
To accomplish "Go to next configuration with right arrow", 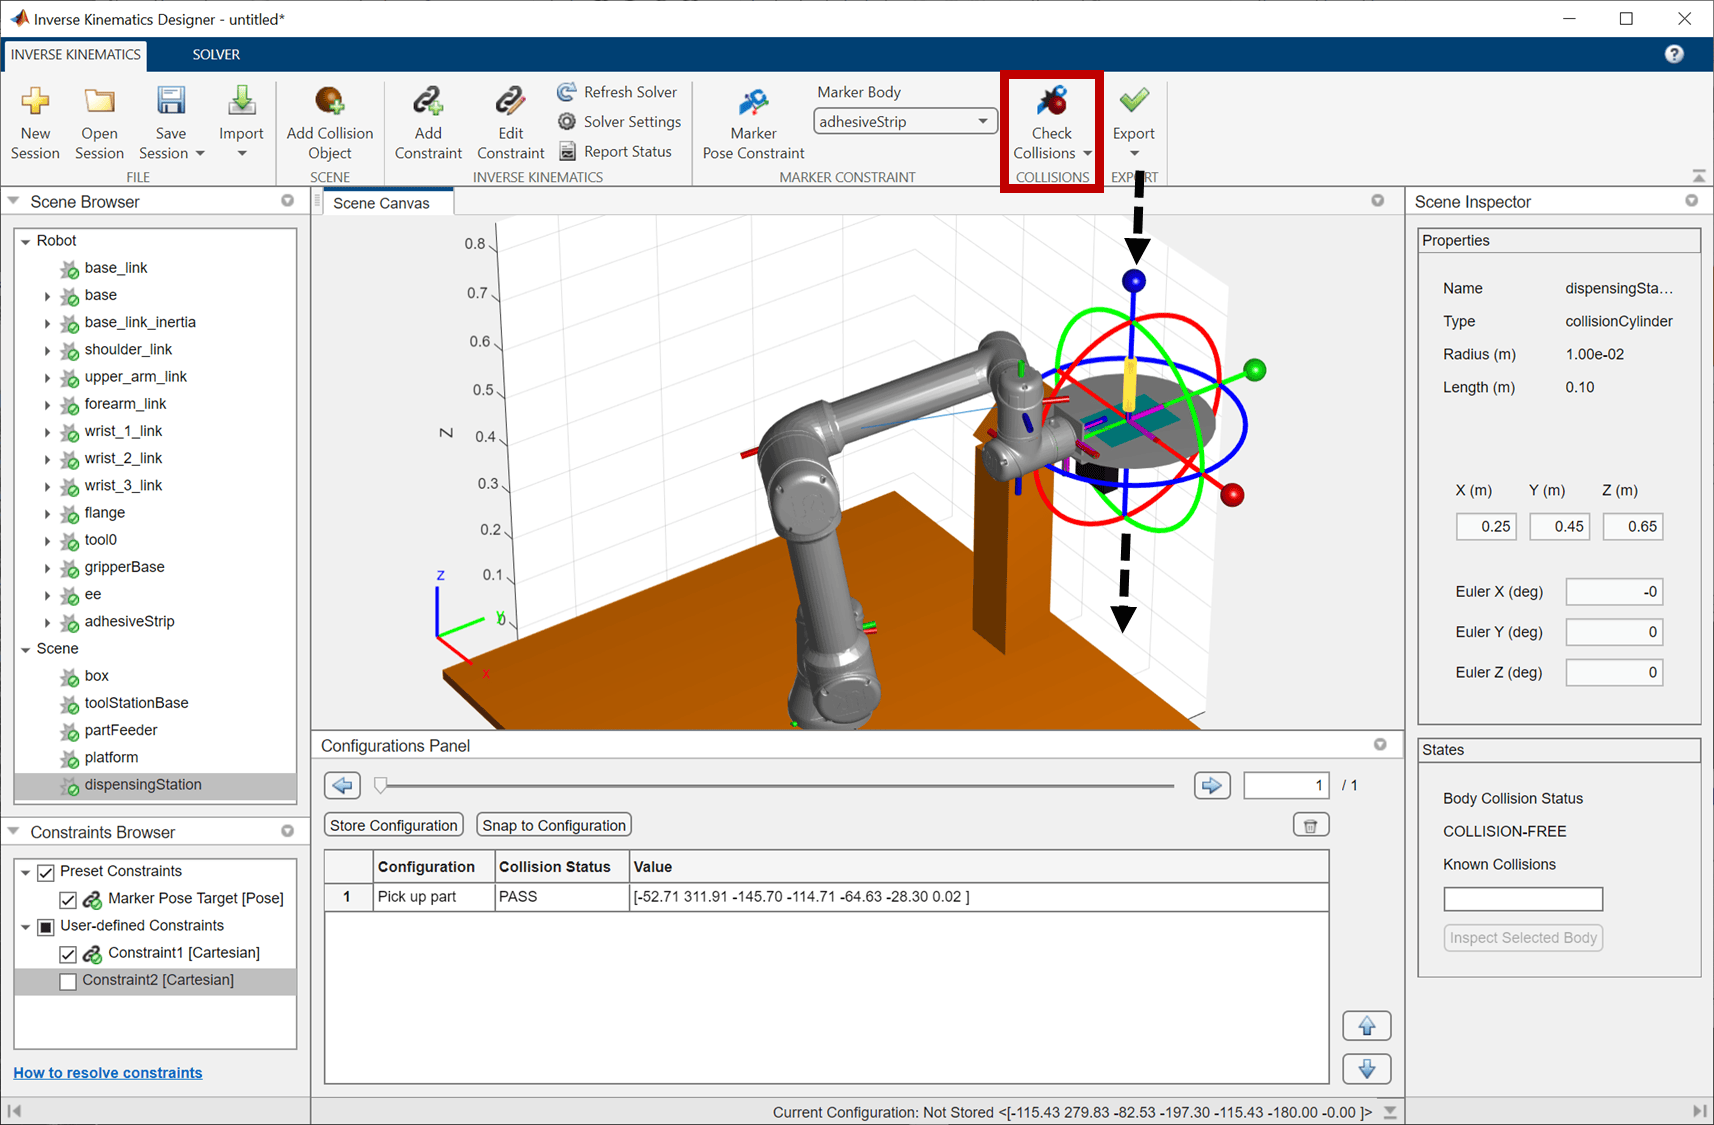I will click(x=1212, y=785).
